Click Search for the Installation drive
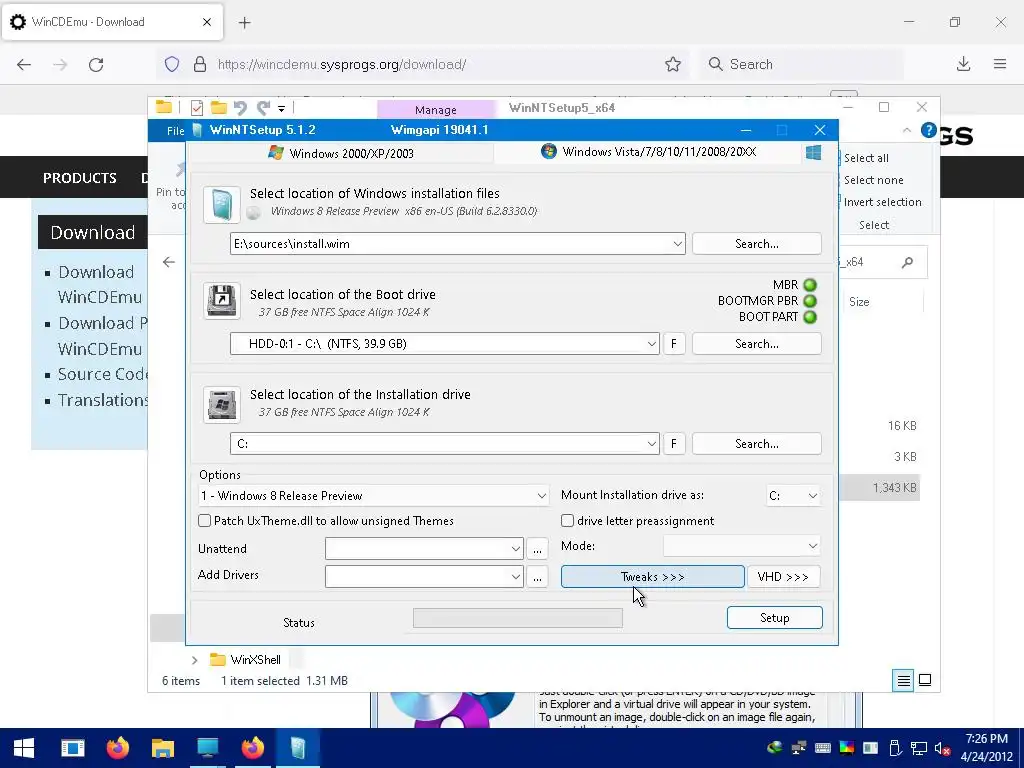 [756, 443]
